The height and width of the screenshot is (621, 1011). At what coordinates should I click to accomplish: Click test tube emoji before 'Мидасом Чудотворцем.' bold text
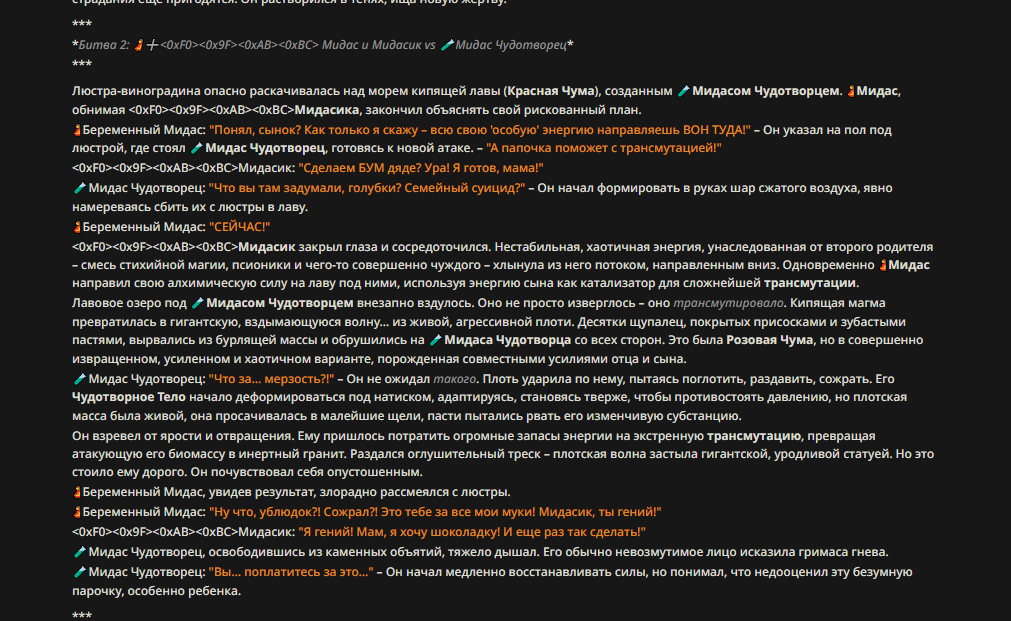683,92
